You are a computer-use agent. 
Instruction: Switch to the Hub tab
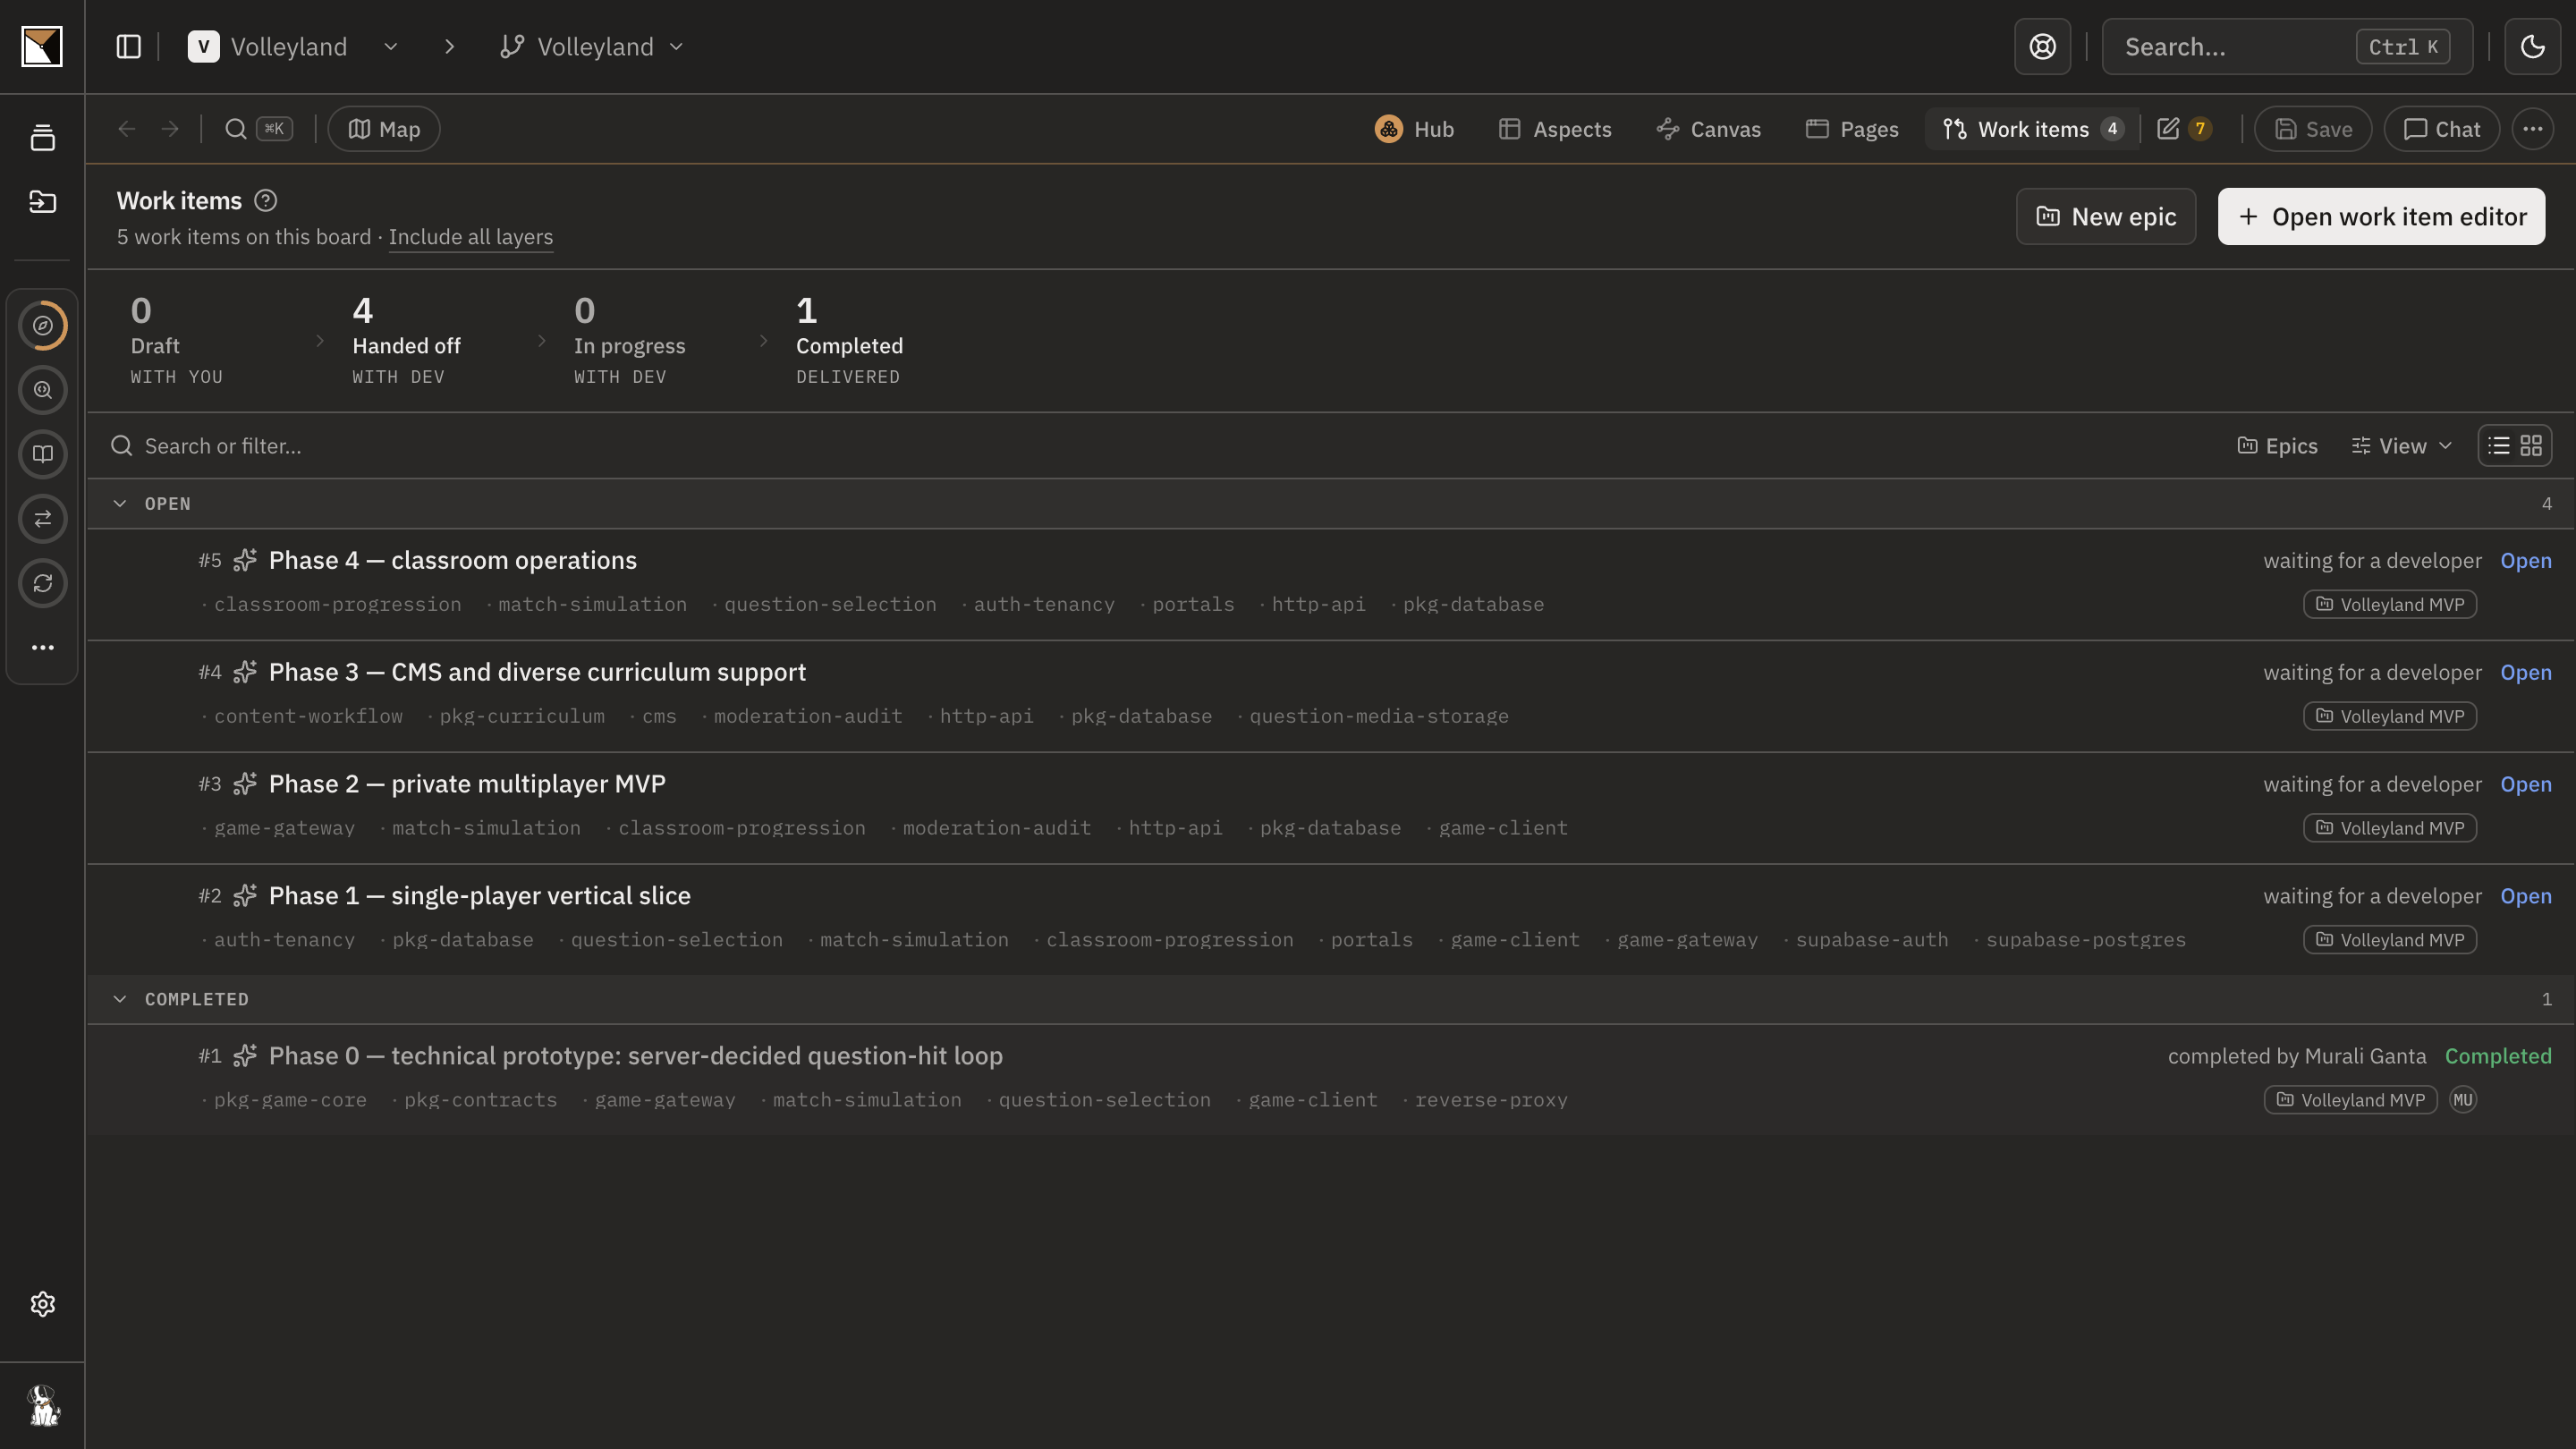click(x=1414, y=129)
